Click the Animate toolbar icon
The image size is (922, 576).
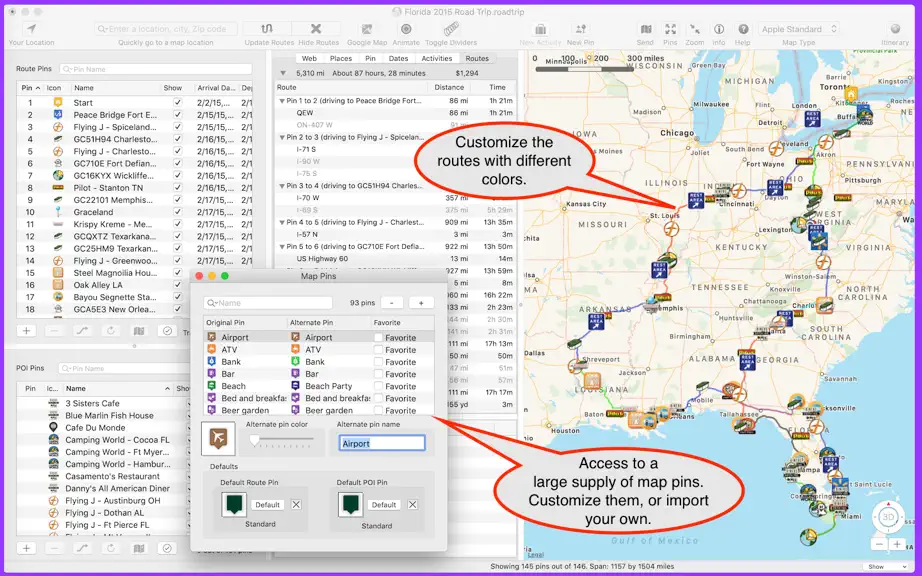[x=406, y=29]
